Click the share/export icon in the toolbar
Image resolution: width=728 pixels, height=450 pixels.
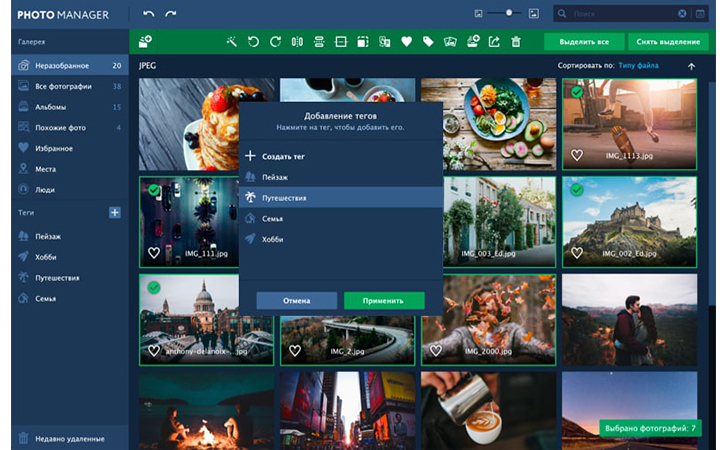tap(494, 42)
